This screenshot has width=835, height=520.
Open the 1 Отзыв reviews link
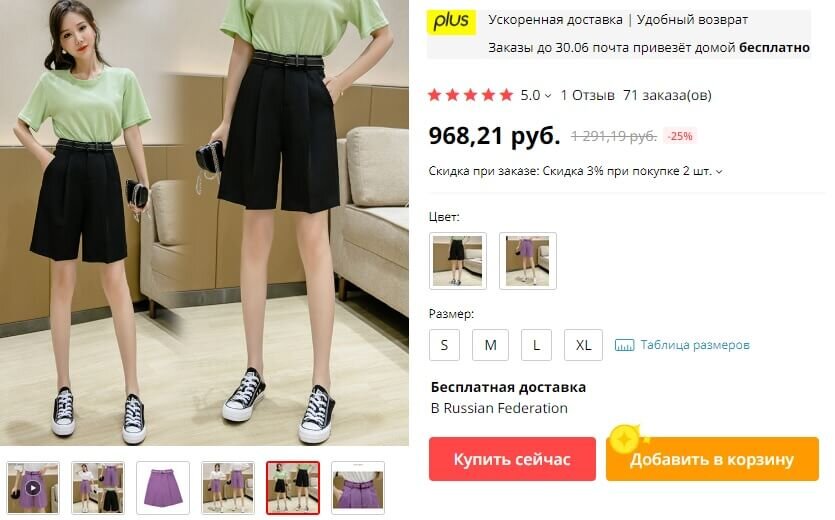click(x=587, y=95)
